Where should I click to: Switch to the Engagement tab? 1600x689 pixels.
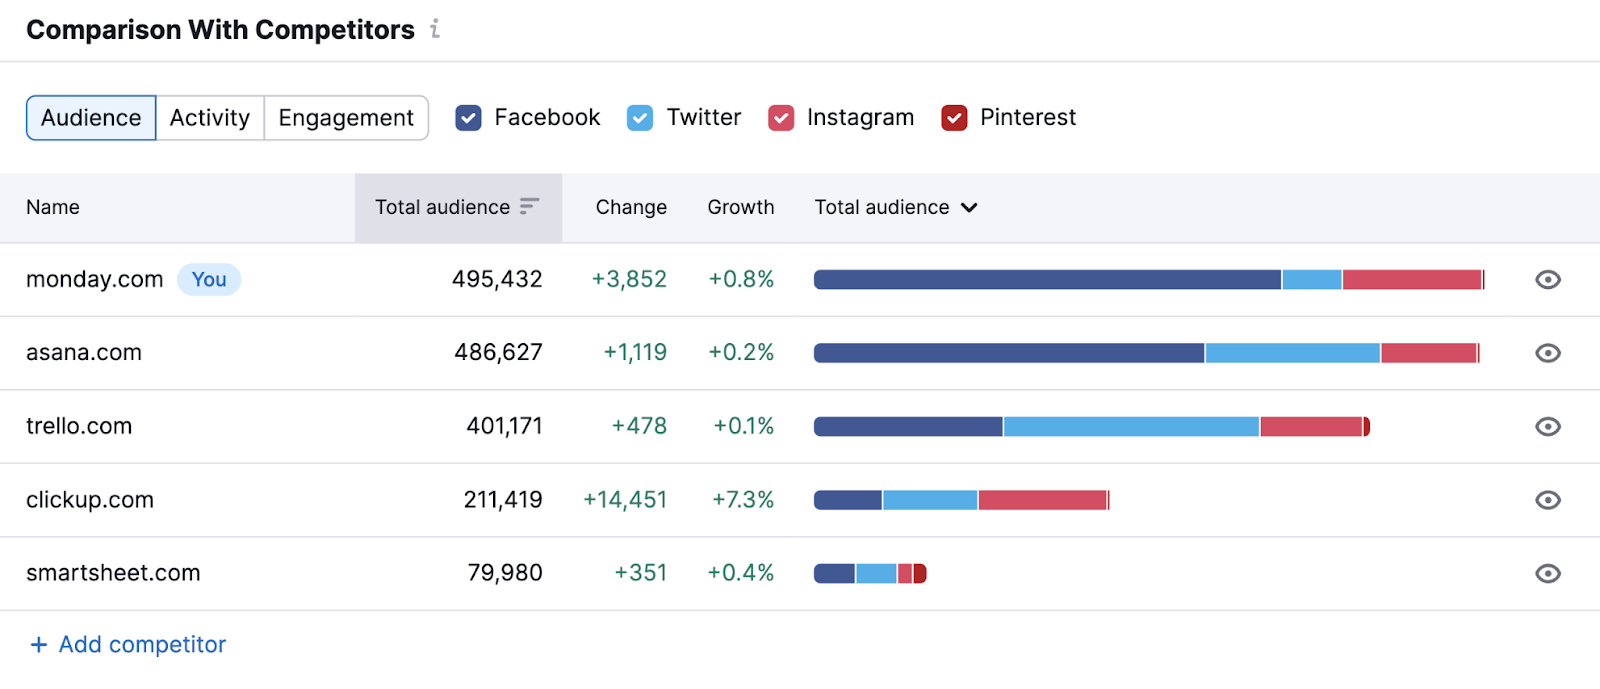346,117
